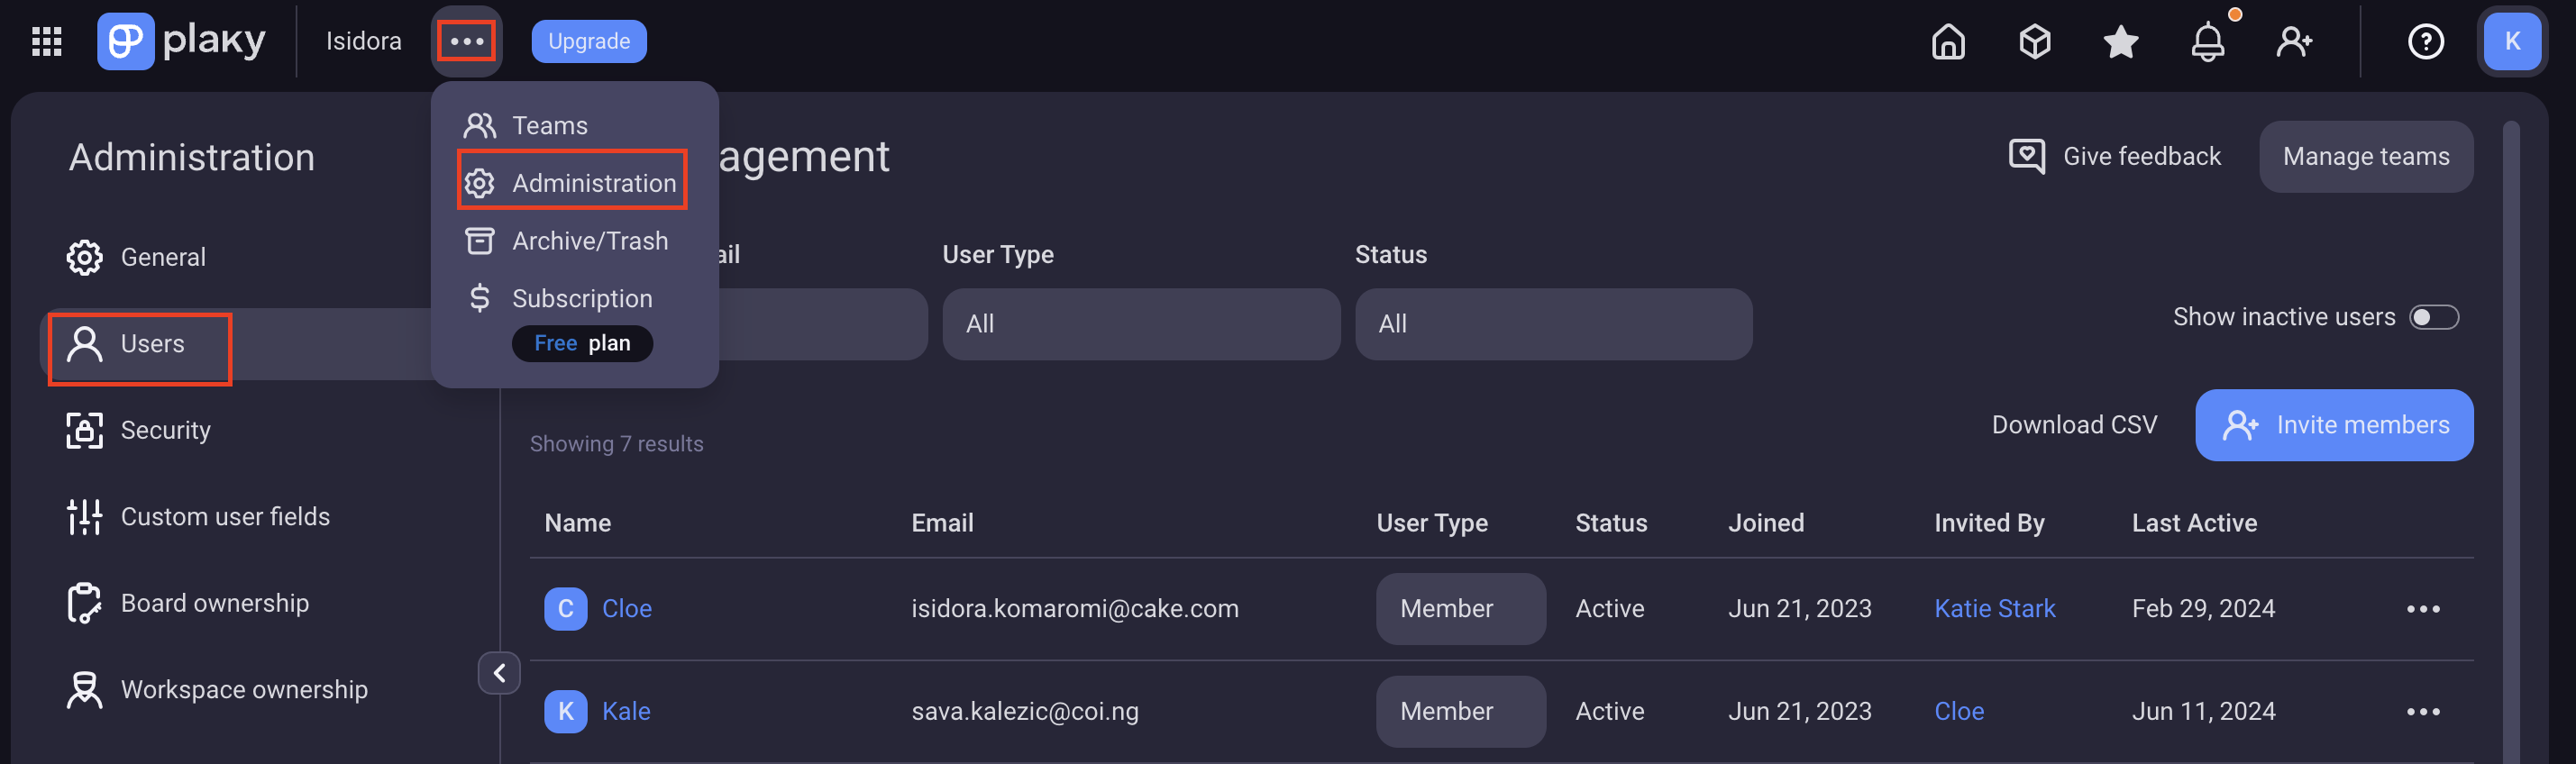Click the Give feedback icon
Image resolution: width=2576 pixels, height=764 pixels.
point(2027,156)
